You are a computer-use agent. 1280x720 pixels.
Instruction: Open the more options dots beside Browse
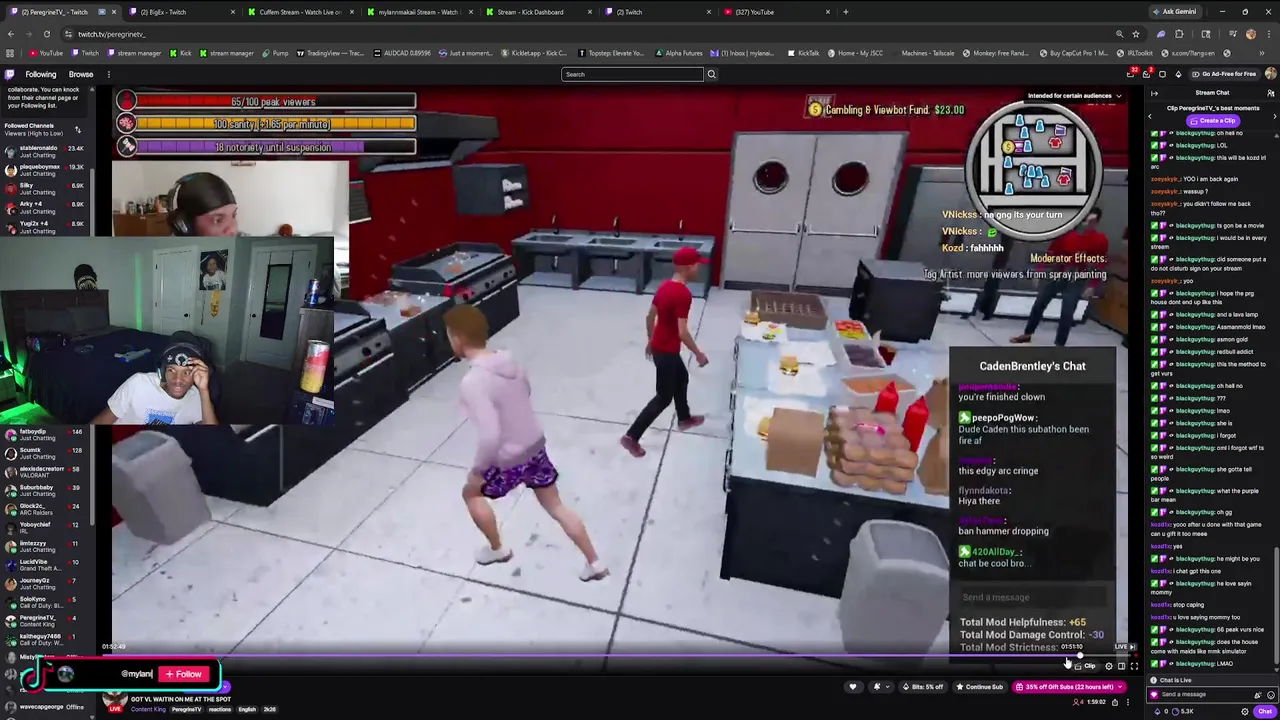[108, 74]
